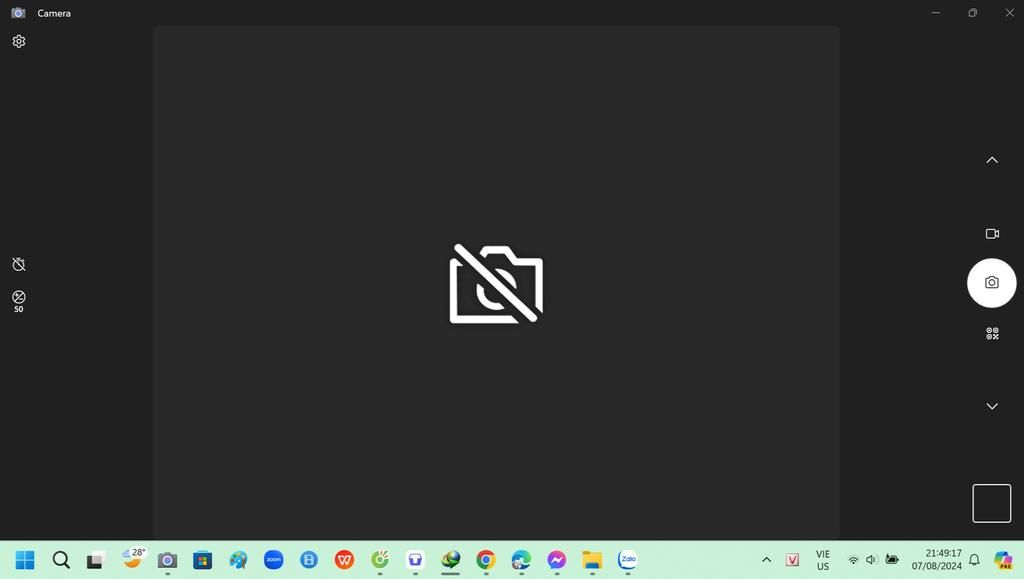This screenshot has height=579, width=1024.
Task: Open taskbar Search
Action: pos(61,560)
